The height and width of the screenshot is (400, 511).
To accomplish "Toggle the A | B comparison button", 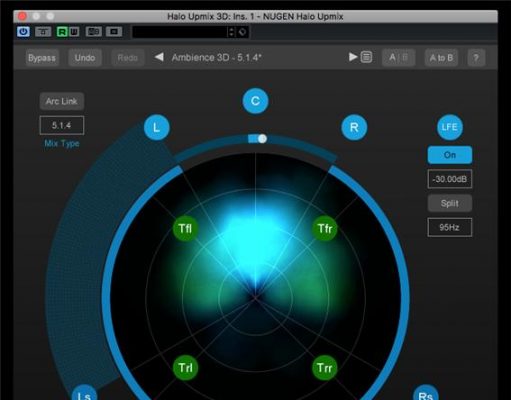I will 398,58.
